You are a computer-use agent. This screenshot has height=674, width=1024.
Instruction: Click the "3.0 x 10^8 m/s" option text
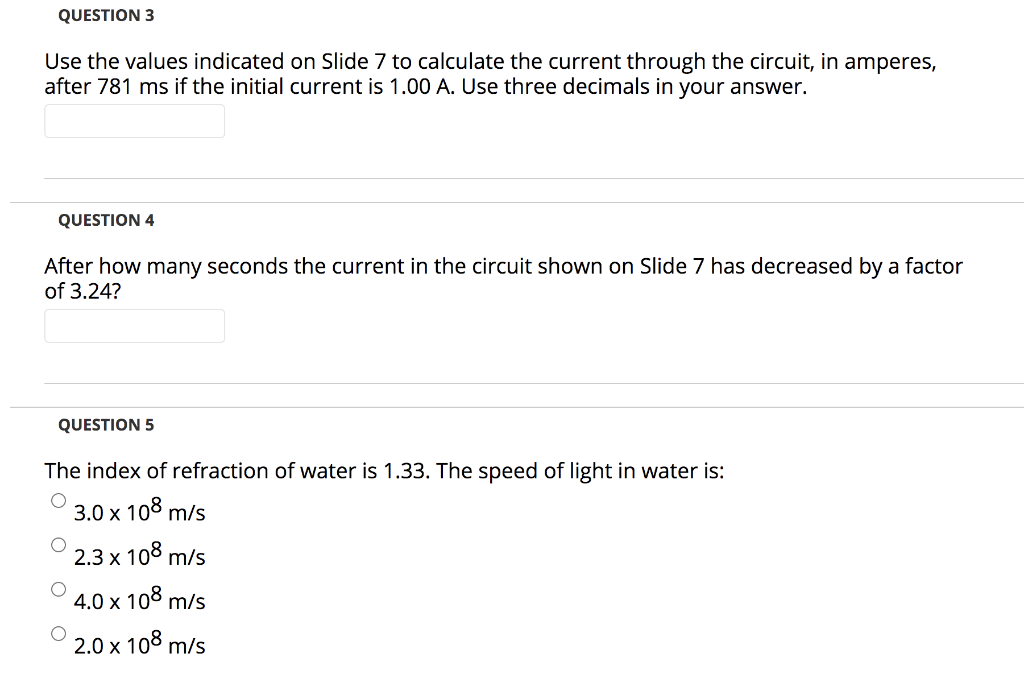[139, 513]
